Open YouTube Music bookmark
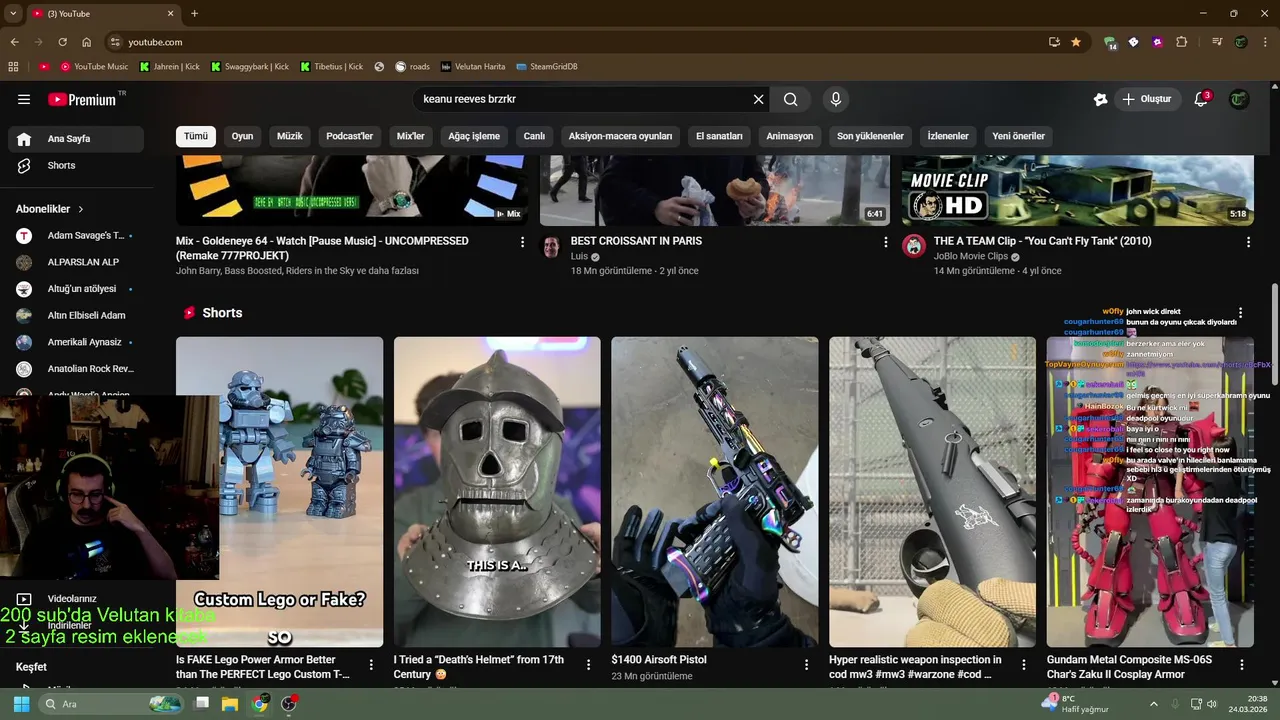Viewport: 1280px width, 720px height. click(x=94, y=67)
